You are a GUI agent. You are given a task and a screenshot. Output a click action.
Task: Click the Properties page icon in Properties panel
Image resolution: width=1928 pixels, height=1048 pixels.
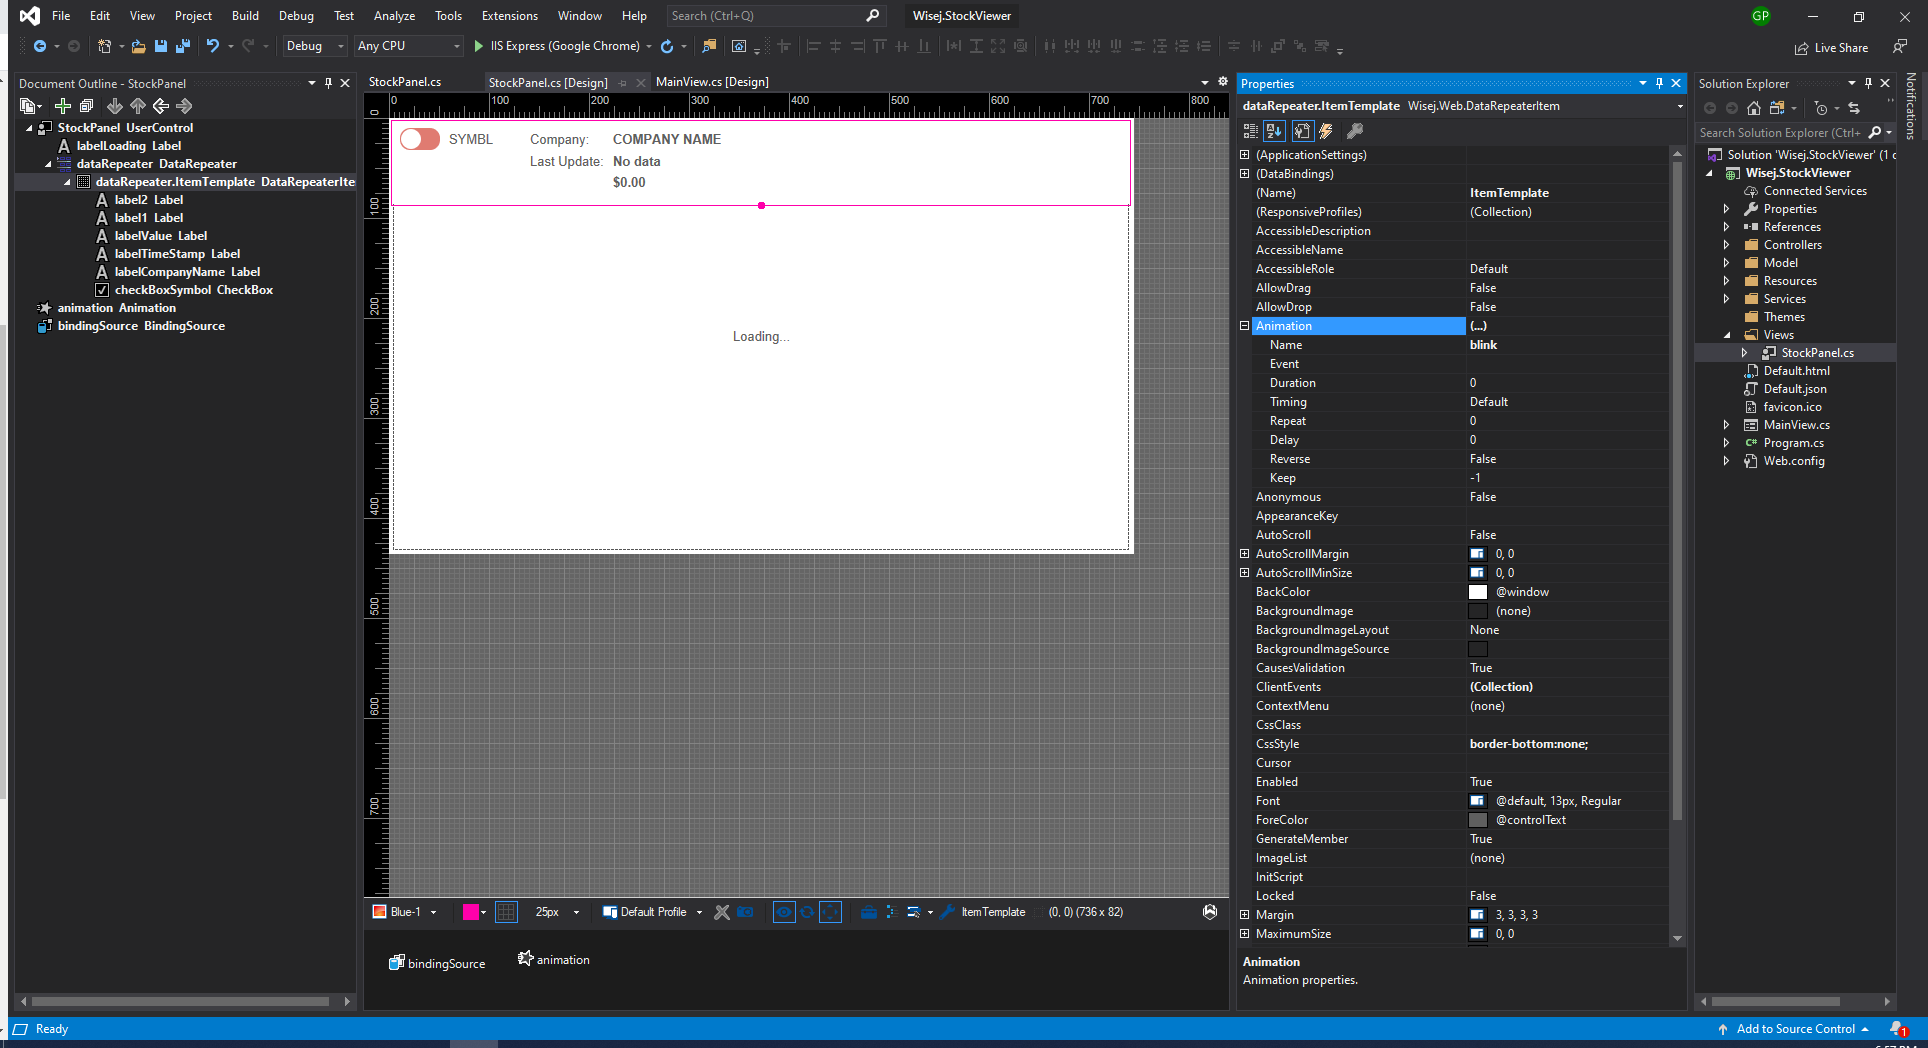click(1302, 131)
